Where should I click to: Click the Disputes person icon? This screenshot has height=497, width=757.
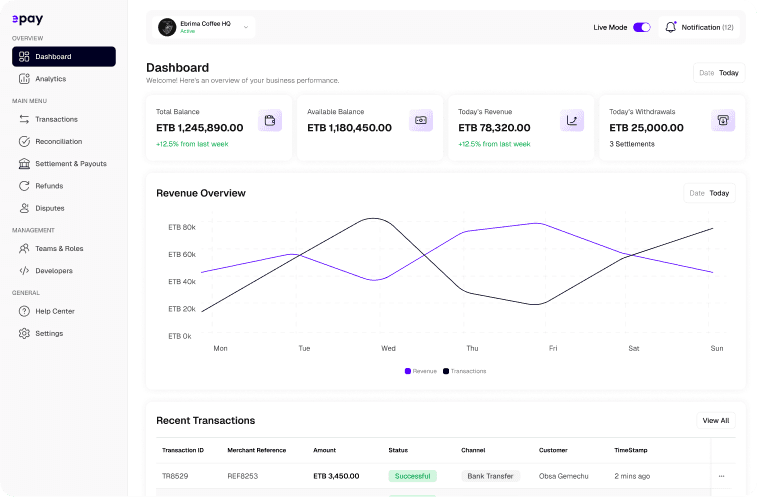click(24, 208)
